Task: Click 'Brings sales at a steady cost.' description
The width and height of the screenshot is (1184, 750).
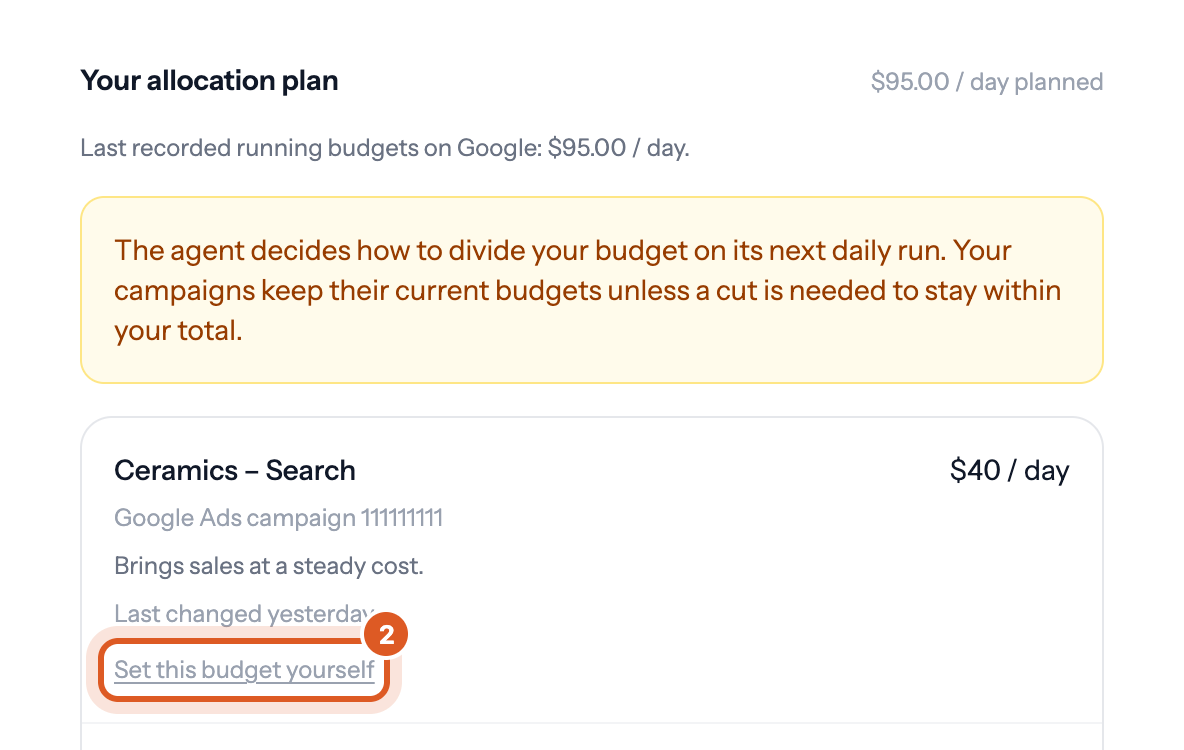Action: pyautogui.click(x=269, y=566)
